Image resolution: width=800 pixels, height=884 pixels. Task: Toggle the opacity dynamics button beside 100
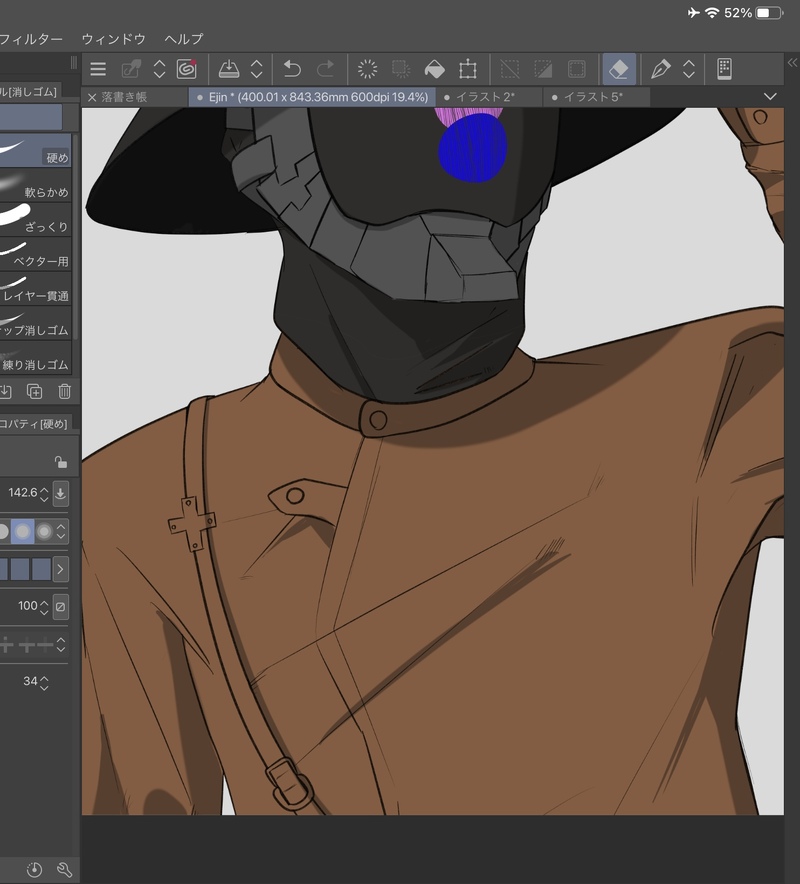[x=61, y=606]
